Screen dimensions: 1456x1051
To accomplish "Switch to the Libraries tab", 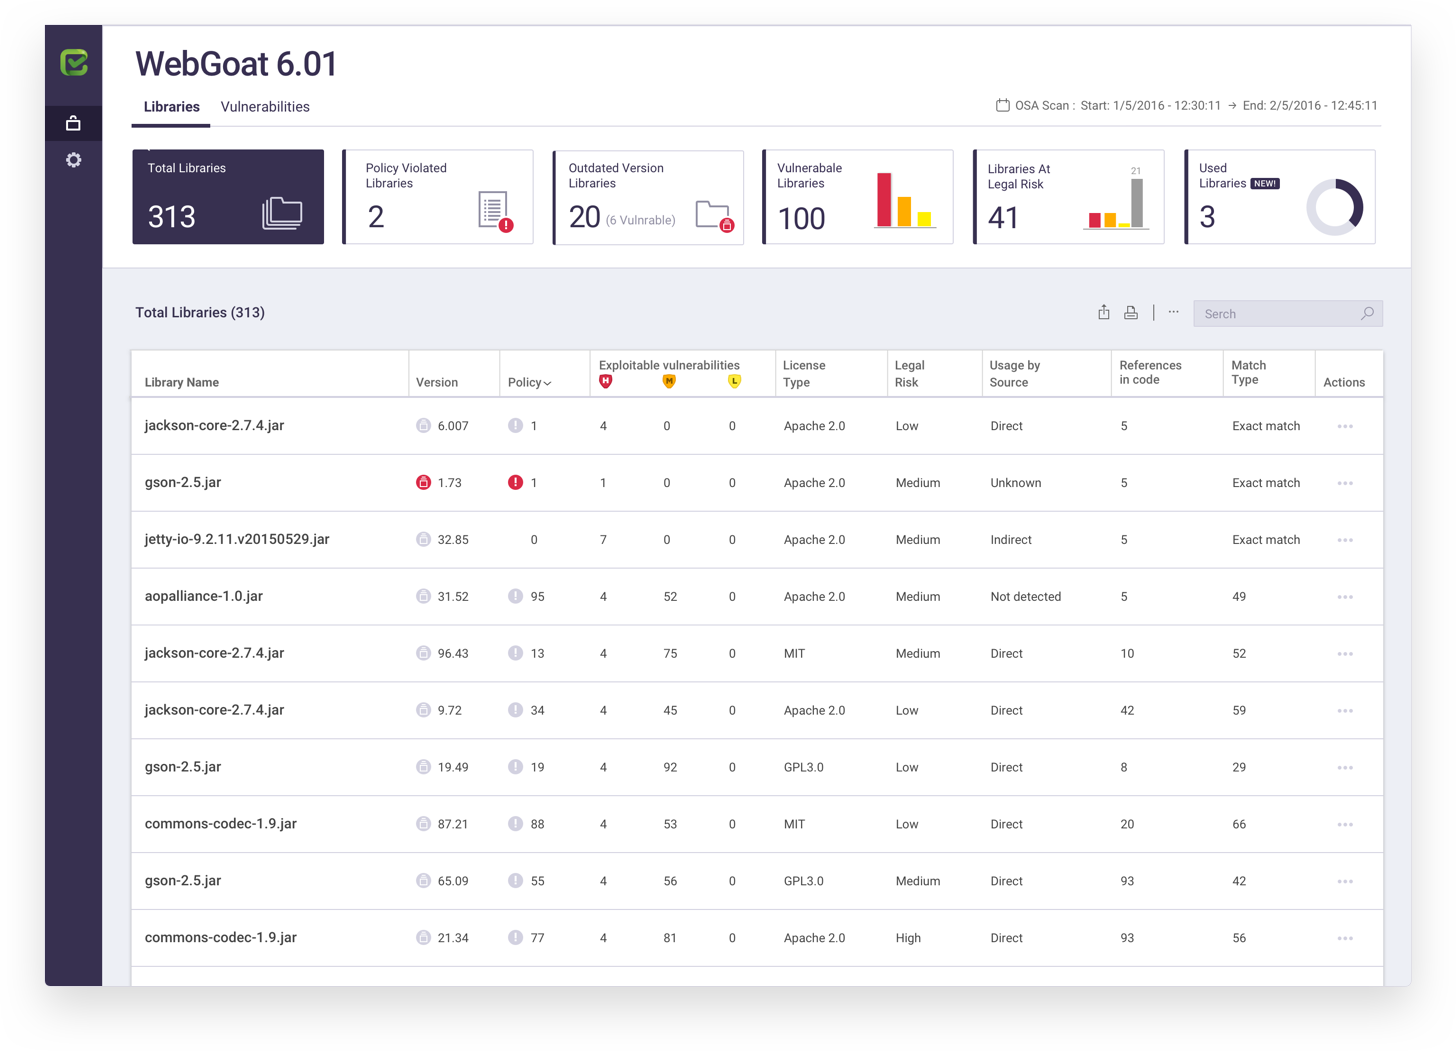I will pos(171,107).
